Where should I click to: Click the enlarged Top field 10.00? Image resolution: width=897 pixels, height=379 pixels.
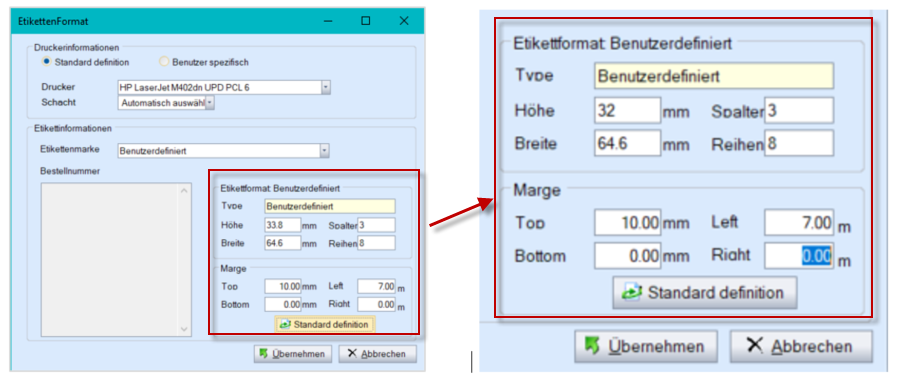point(627,222)
